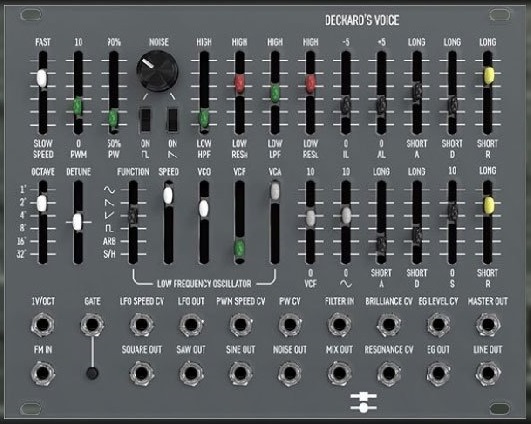Click the LINE OUT jack
Image resolution: width=531 pixels, height=424 pixels.
pos(488,373)
